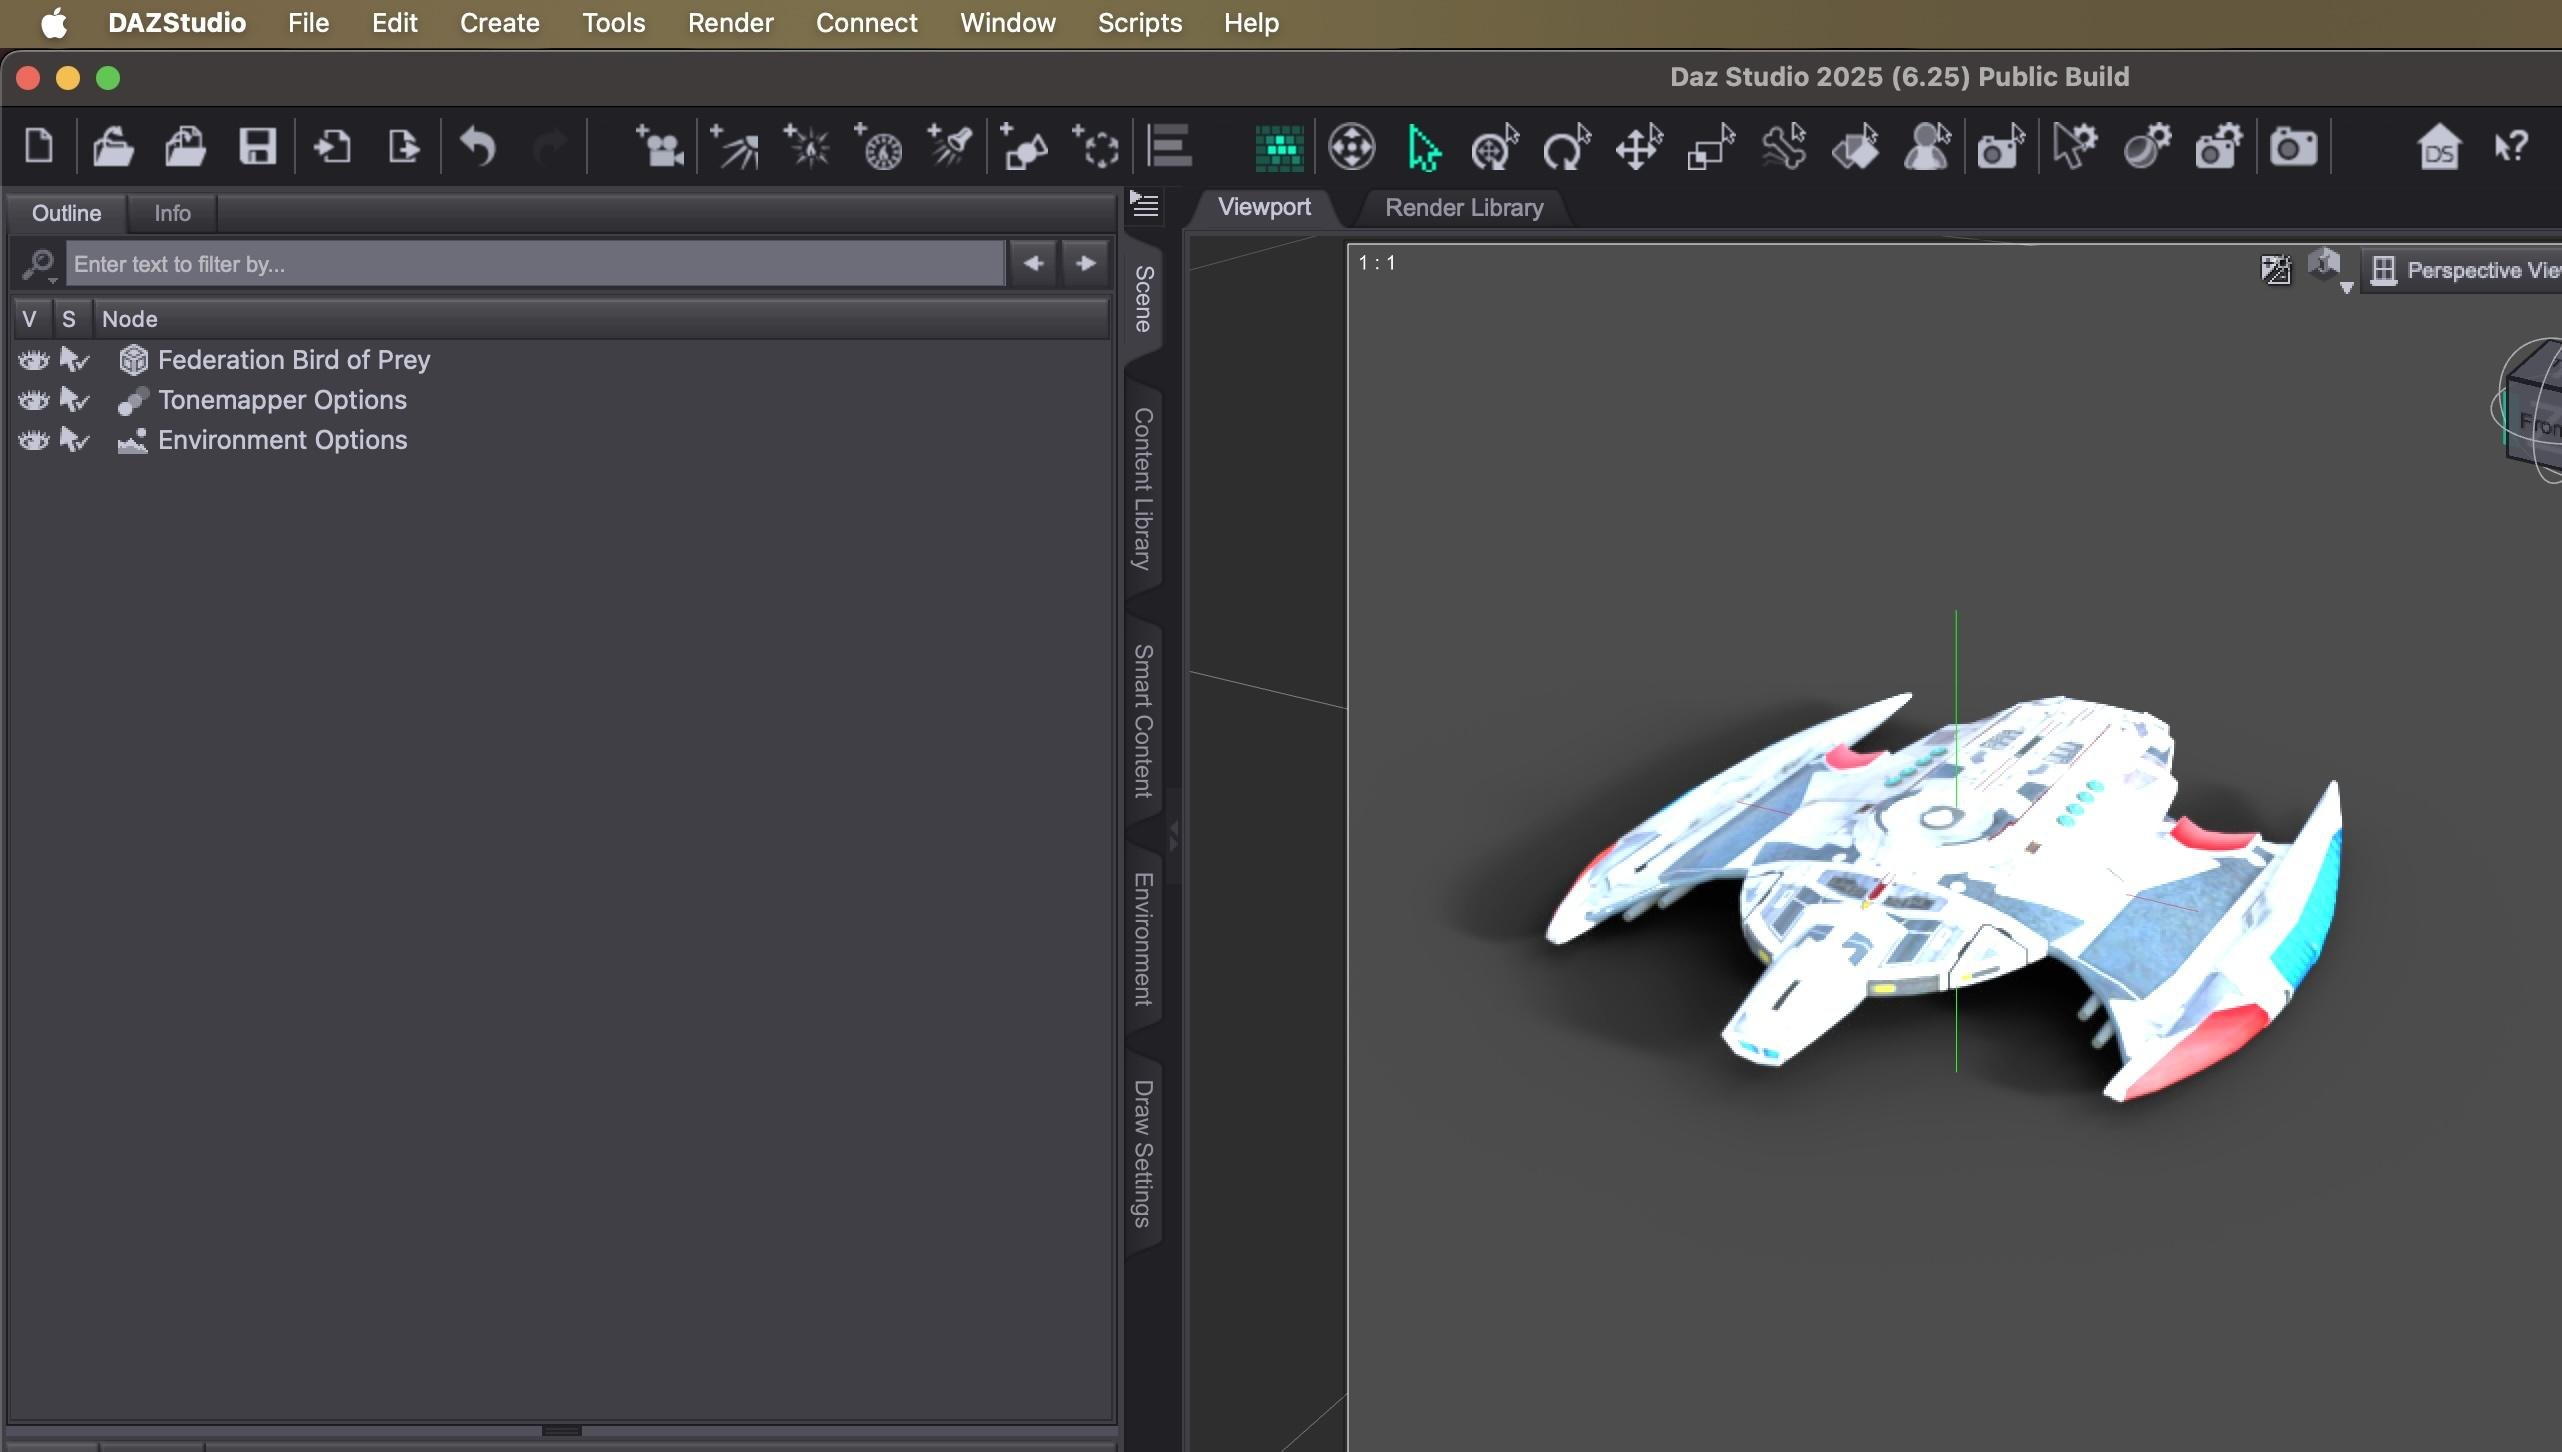Select the Translate move tool icon
Screen dimensions: 2562x1452
(x=1638, y=147)
